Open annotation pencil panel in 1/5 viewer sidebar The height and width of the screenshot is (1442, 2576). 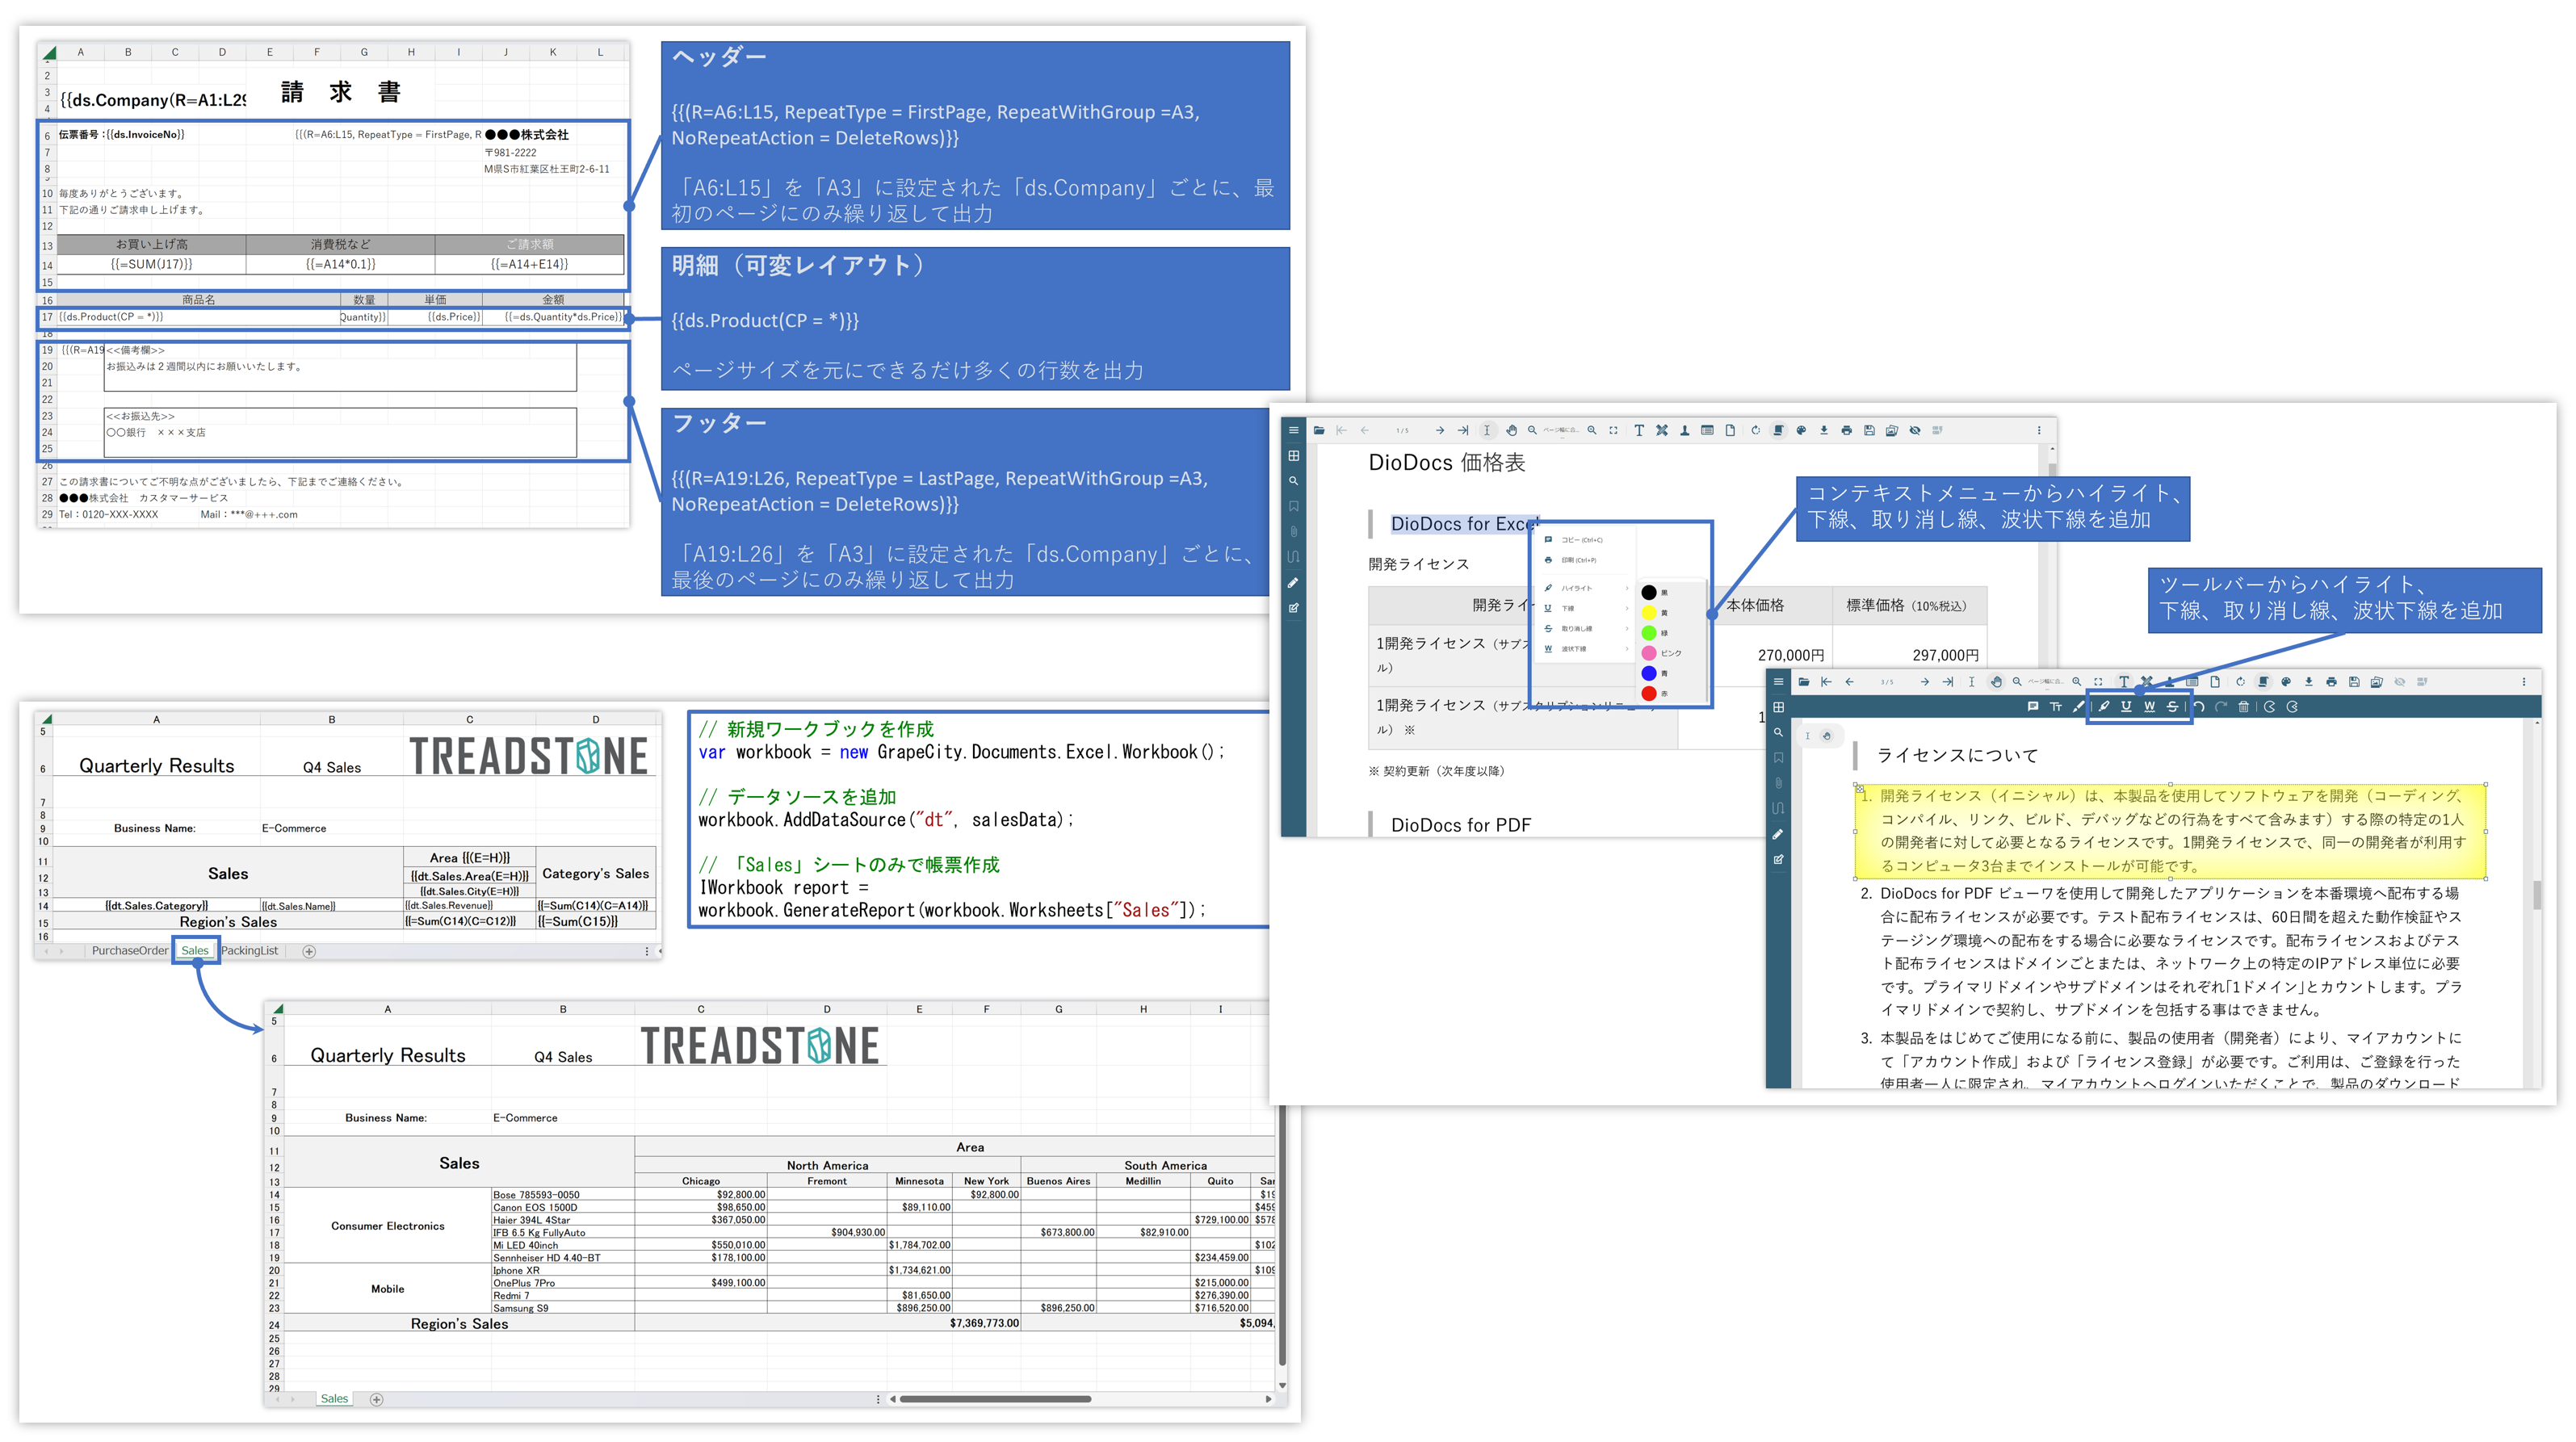pos(1293,583)
